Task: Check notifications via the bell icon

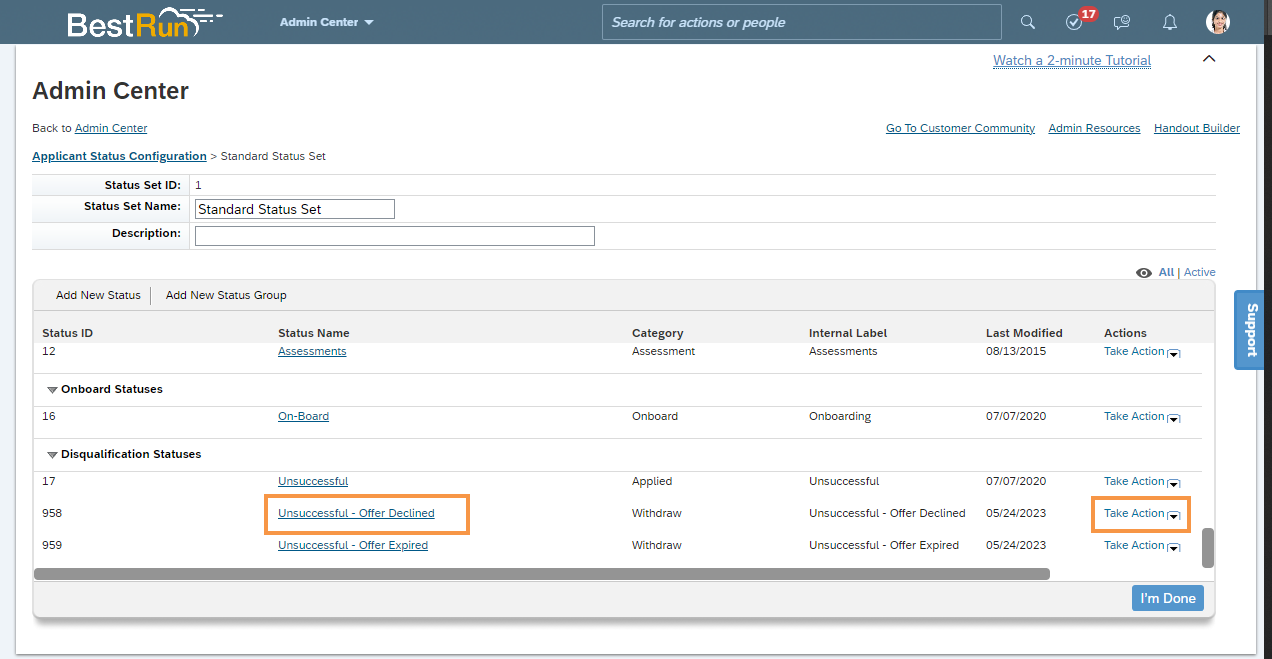Action: [1169, 21]
